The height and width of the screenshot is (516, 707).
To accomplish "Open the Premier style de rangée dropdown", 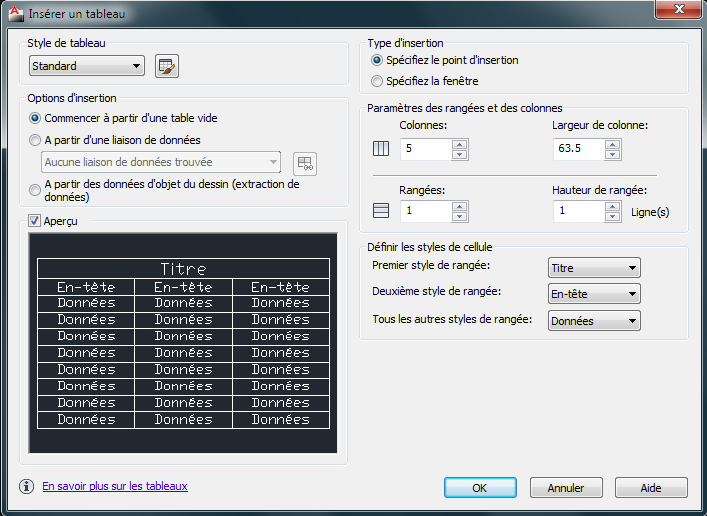I will 594,268.
